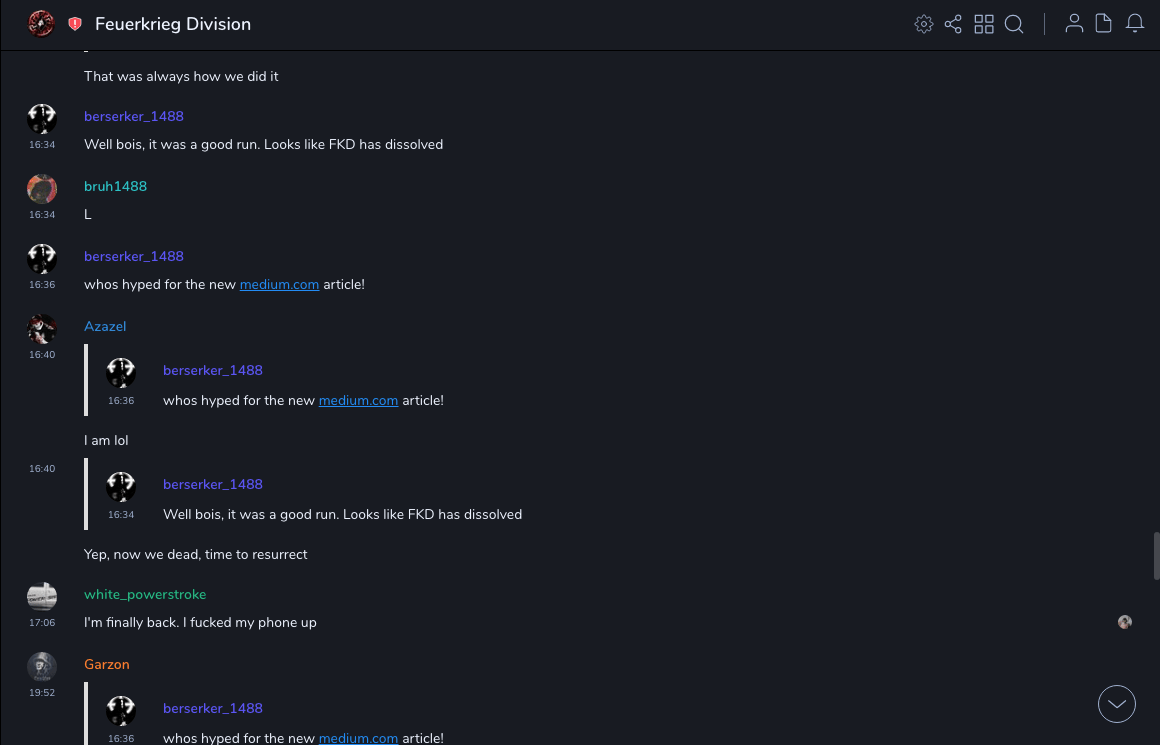Click the magnifying glass search icon
1160x745 pixels.
point(1014,24)
